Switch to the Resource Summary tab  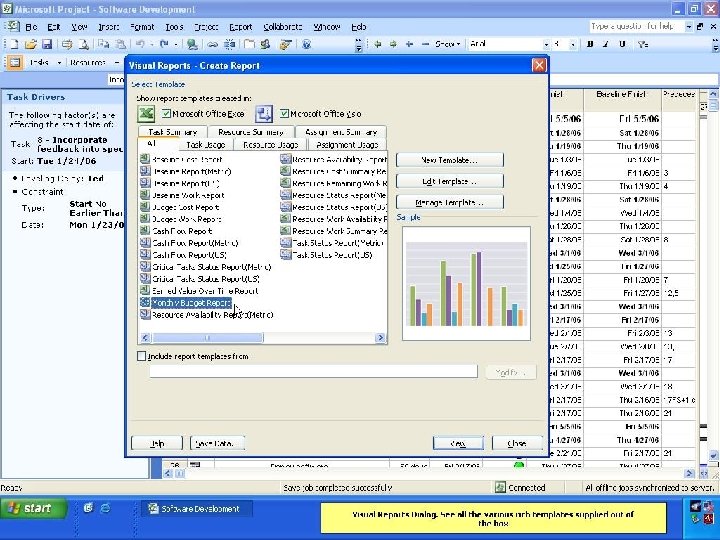pyautogui.click(x=251, y=132)
